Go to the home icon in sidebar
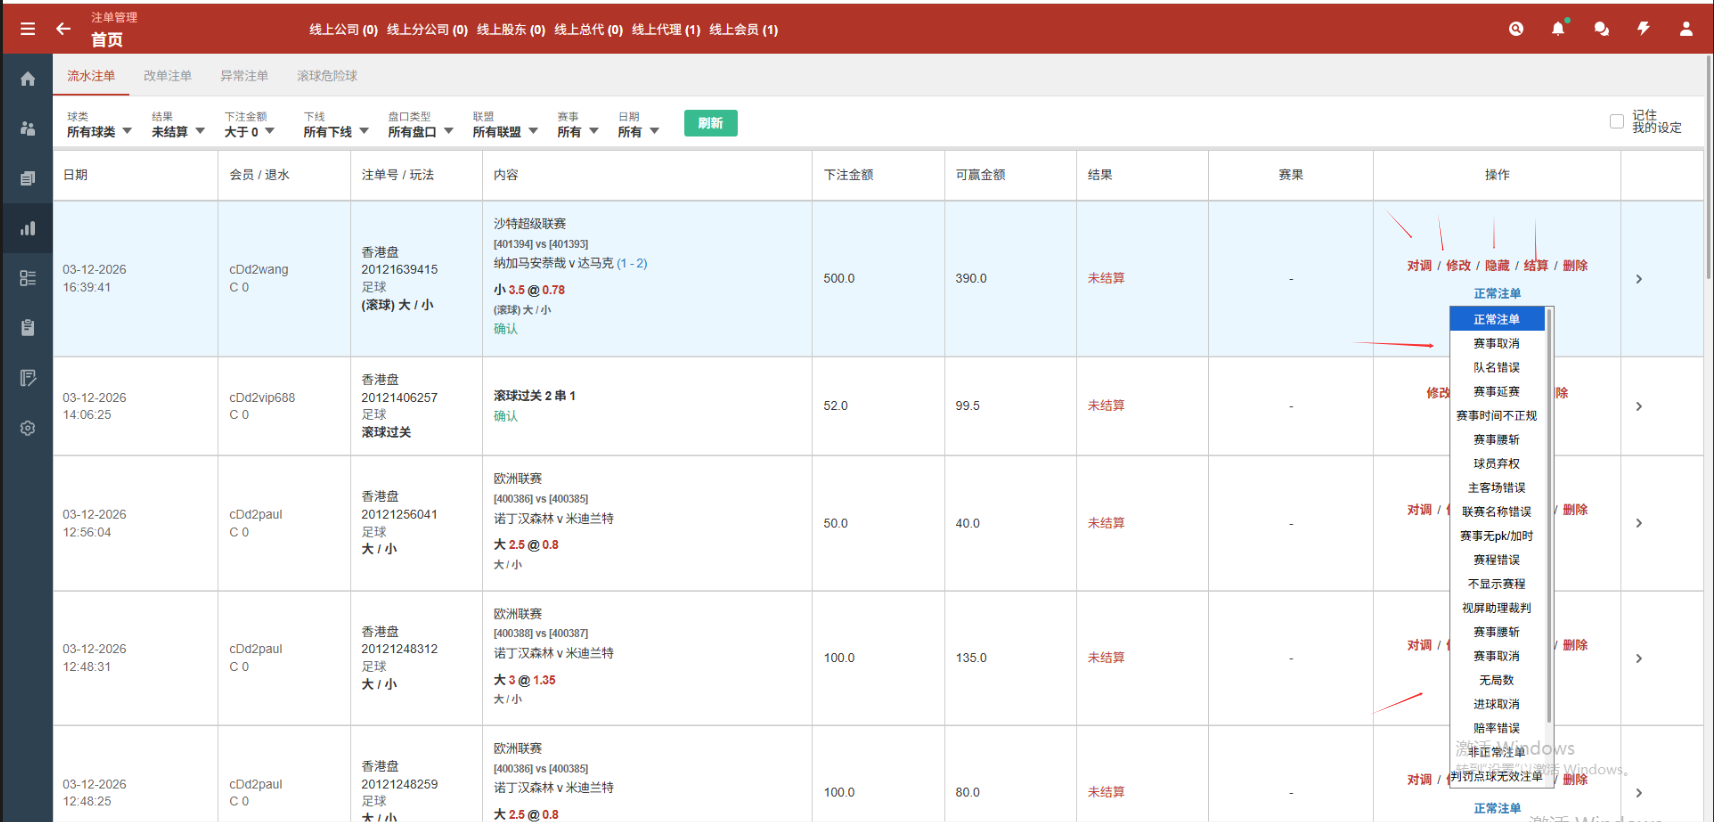 coord(28,79)
